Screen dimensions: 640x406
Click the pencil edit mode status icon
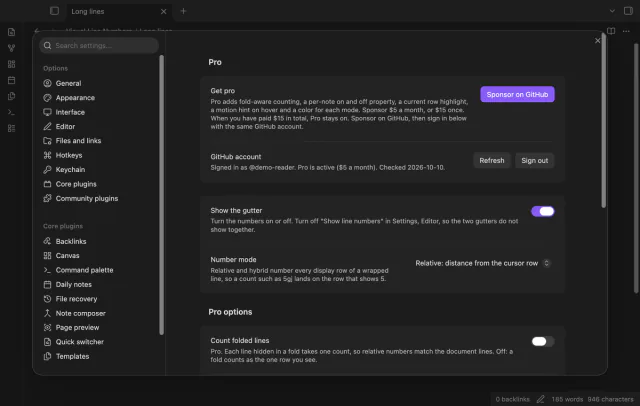pos(540,399)
